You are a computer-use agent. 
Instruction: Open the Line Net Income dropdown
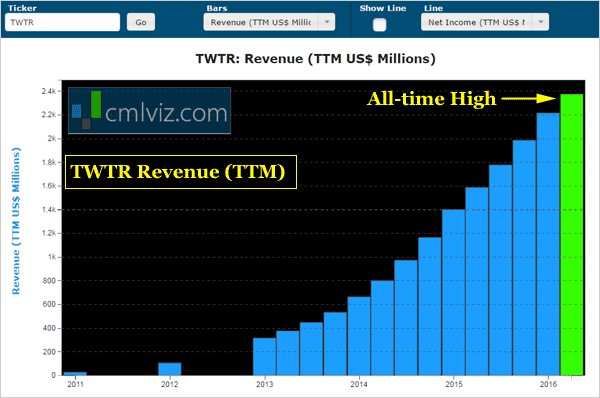coord(485,22)
